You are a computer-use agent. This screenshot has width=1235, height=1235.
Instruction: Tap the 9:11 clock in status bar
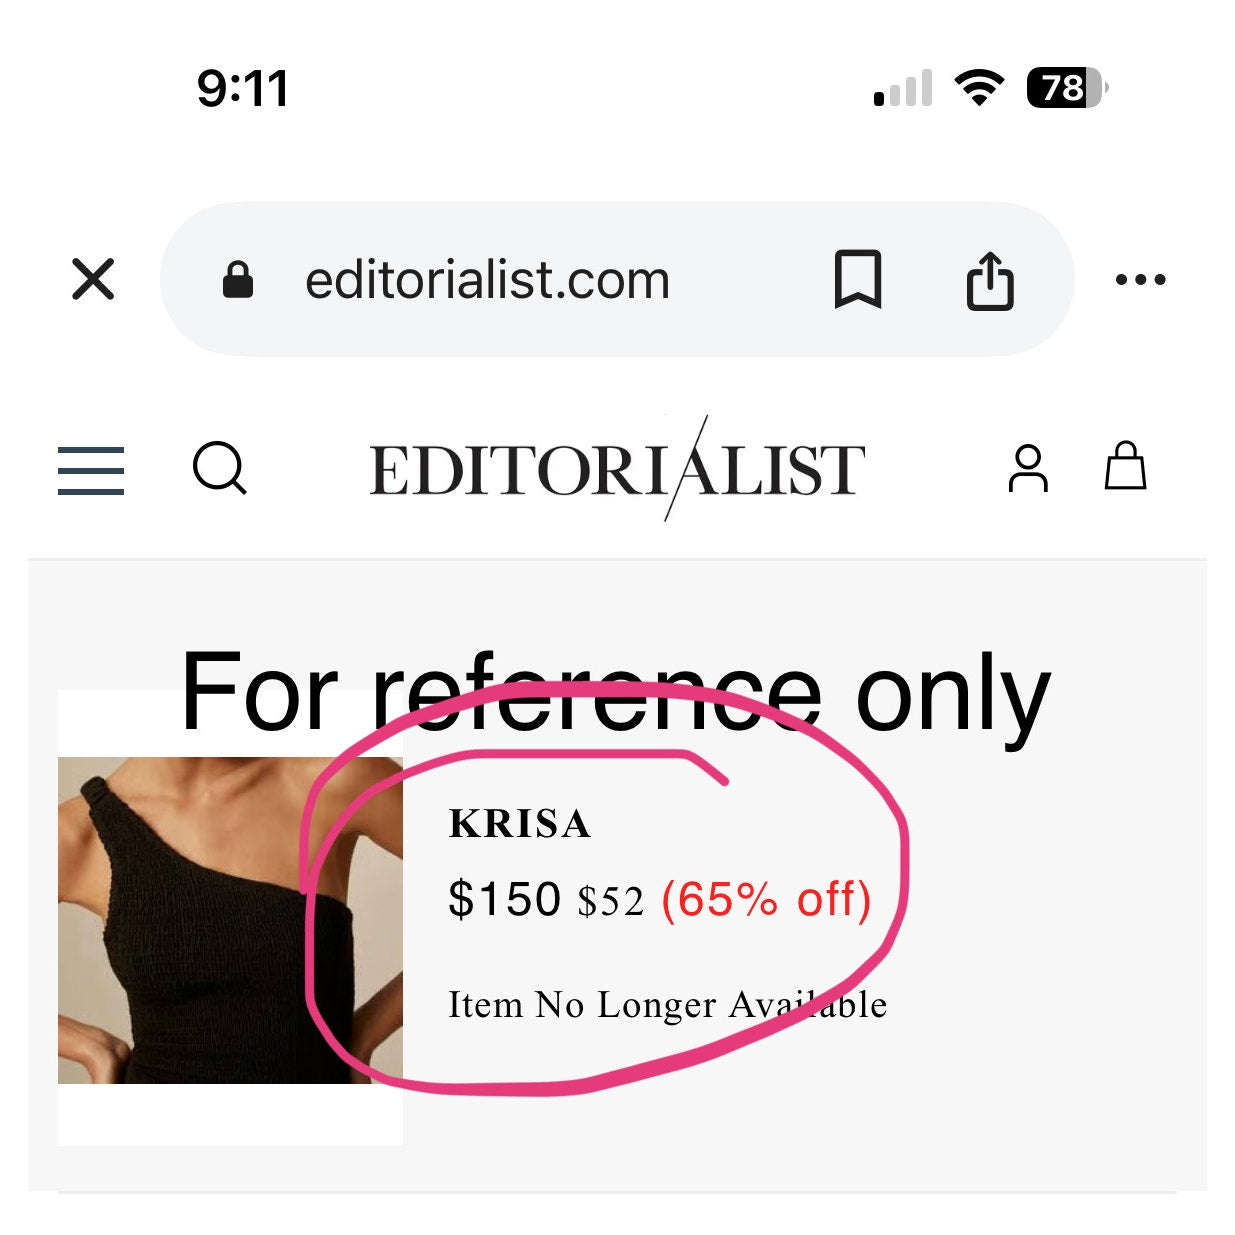click(243, 88)
